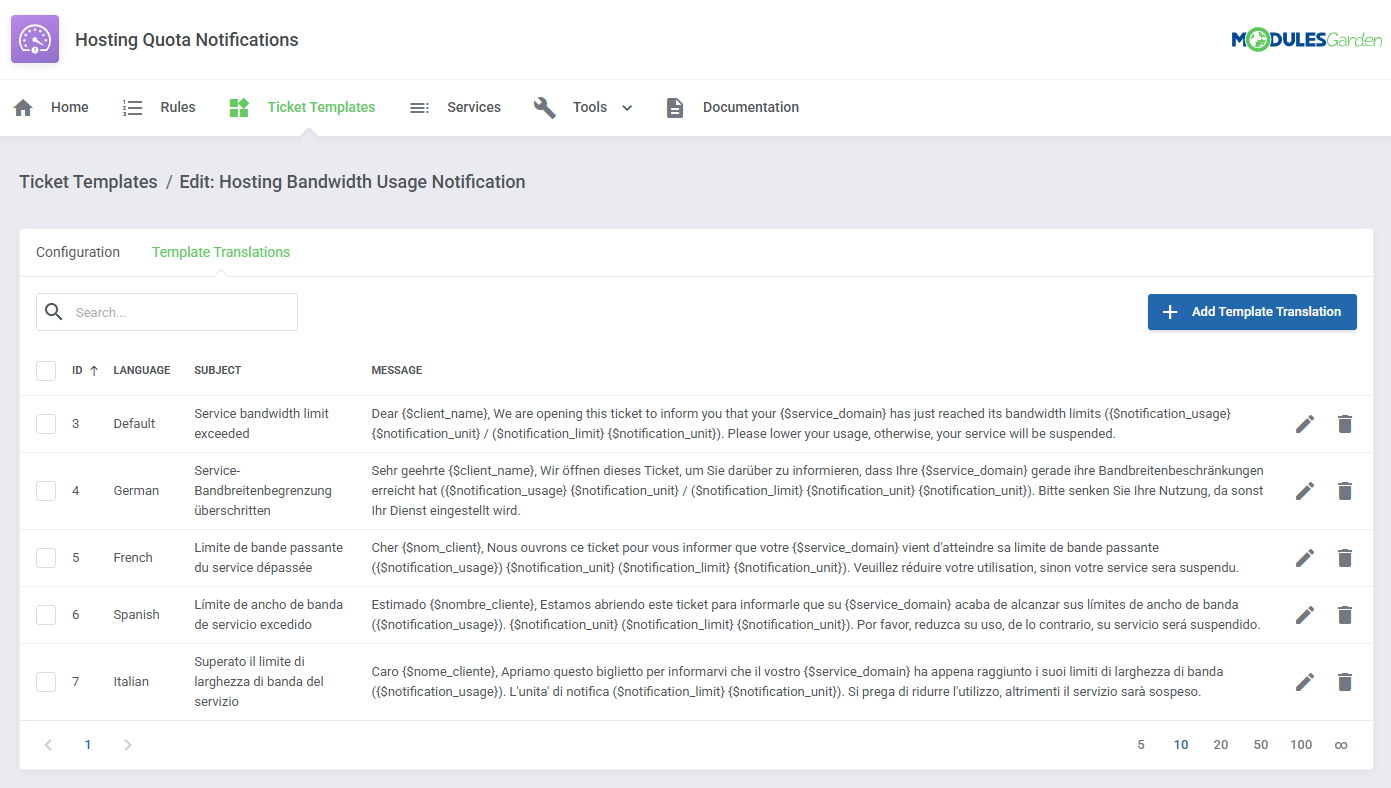
Task: Click the Add Template Translation button
Action: pyautogui.click(x=1252, y=311)
